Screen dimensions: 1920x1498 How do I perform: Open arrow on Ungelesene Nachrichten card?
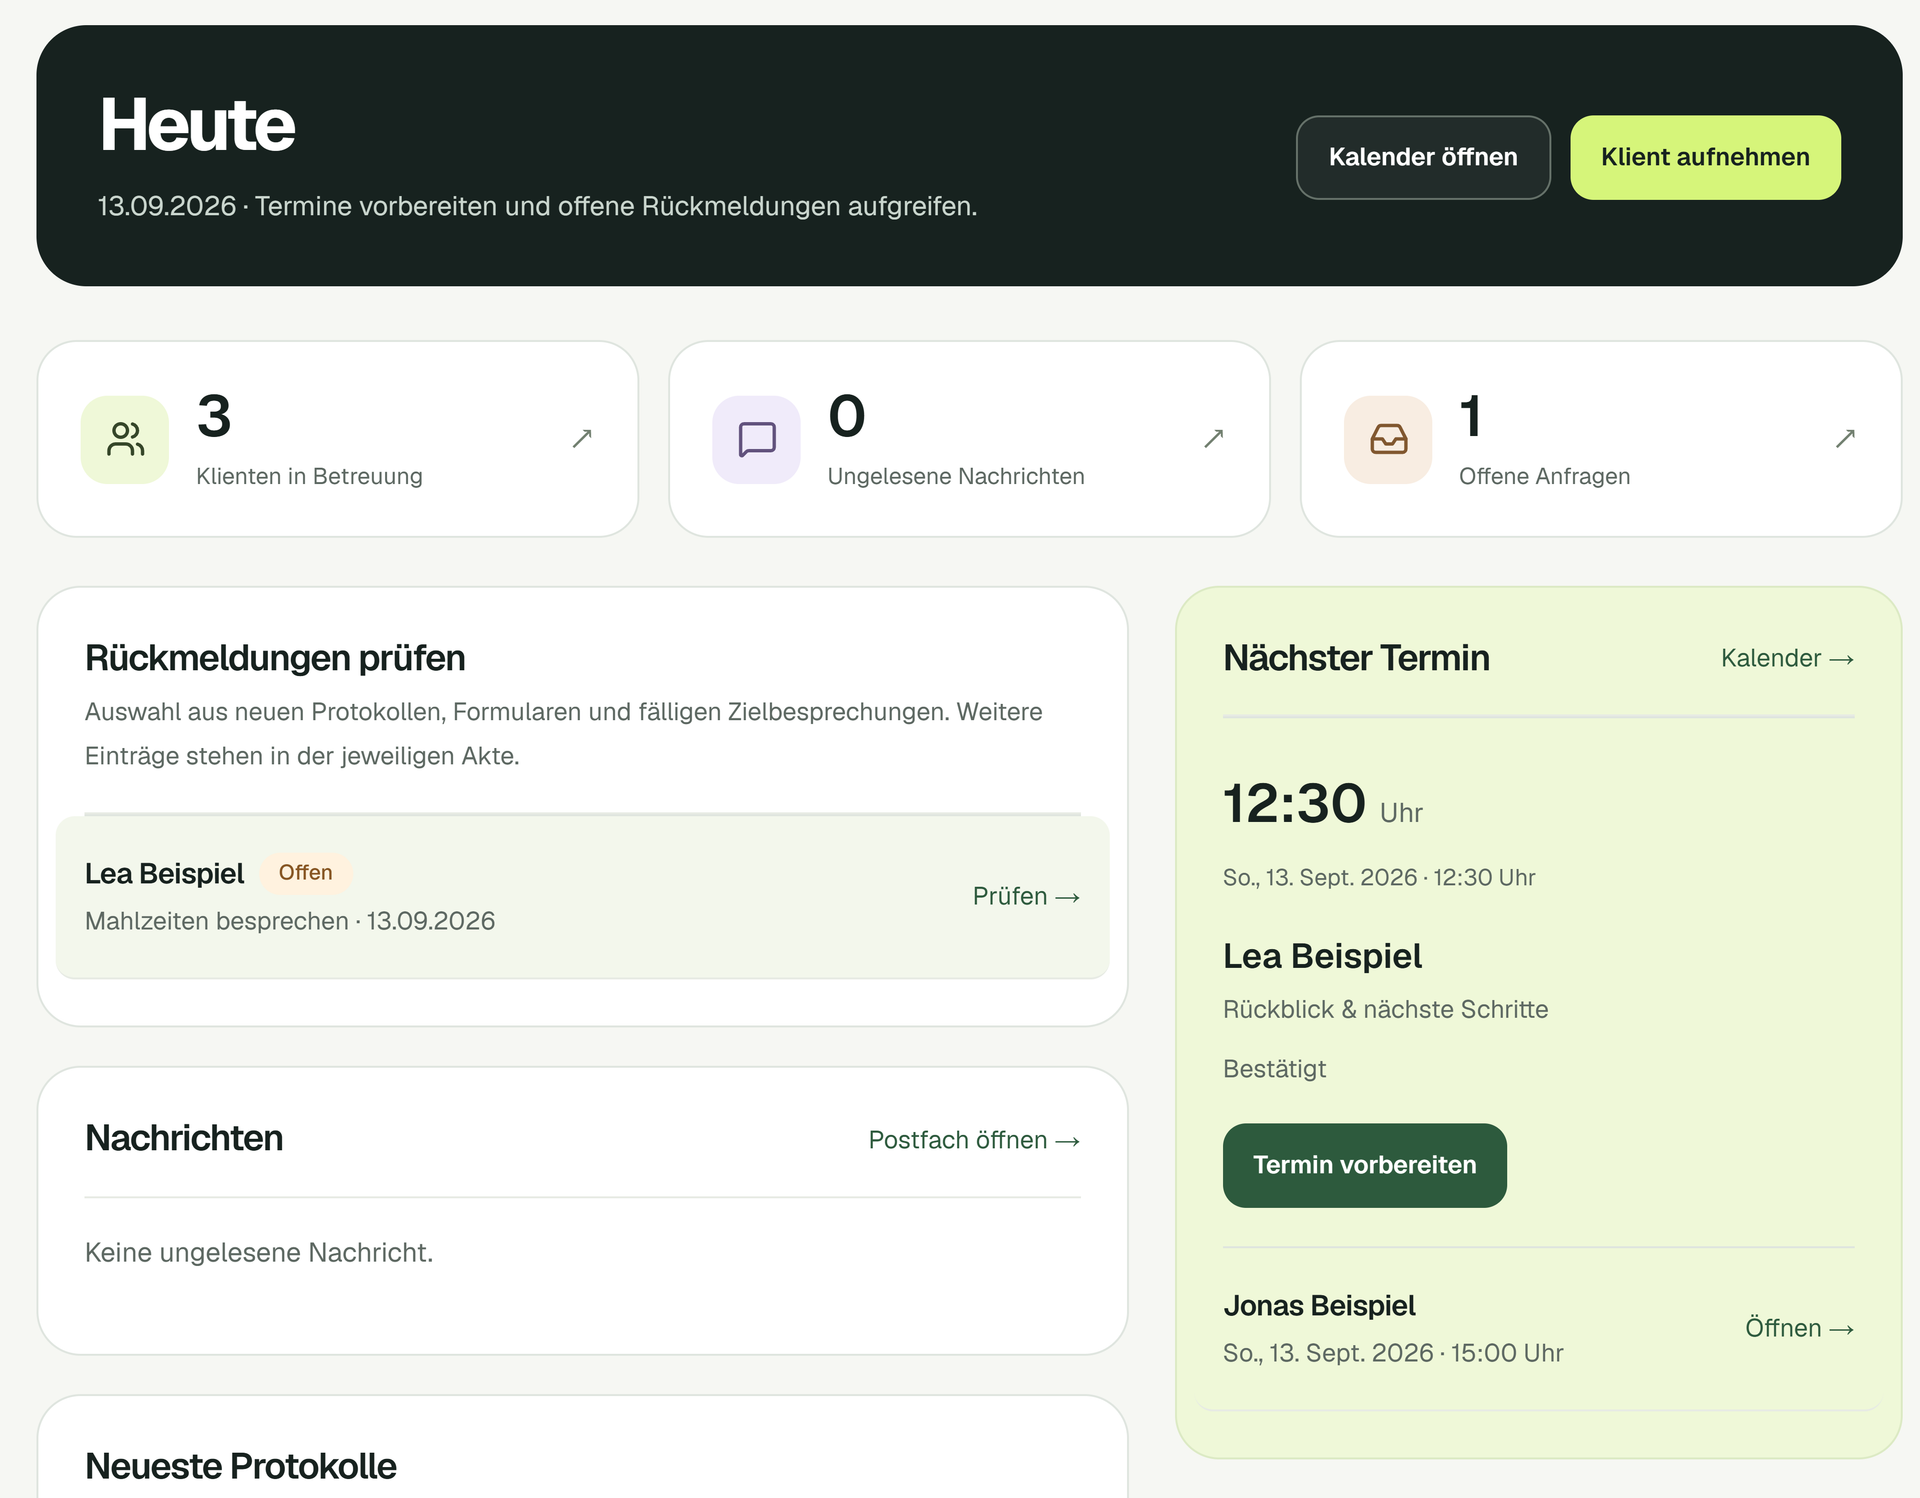tap(1214, 438)
